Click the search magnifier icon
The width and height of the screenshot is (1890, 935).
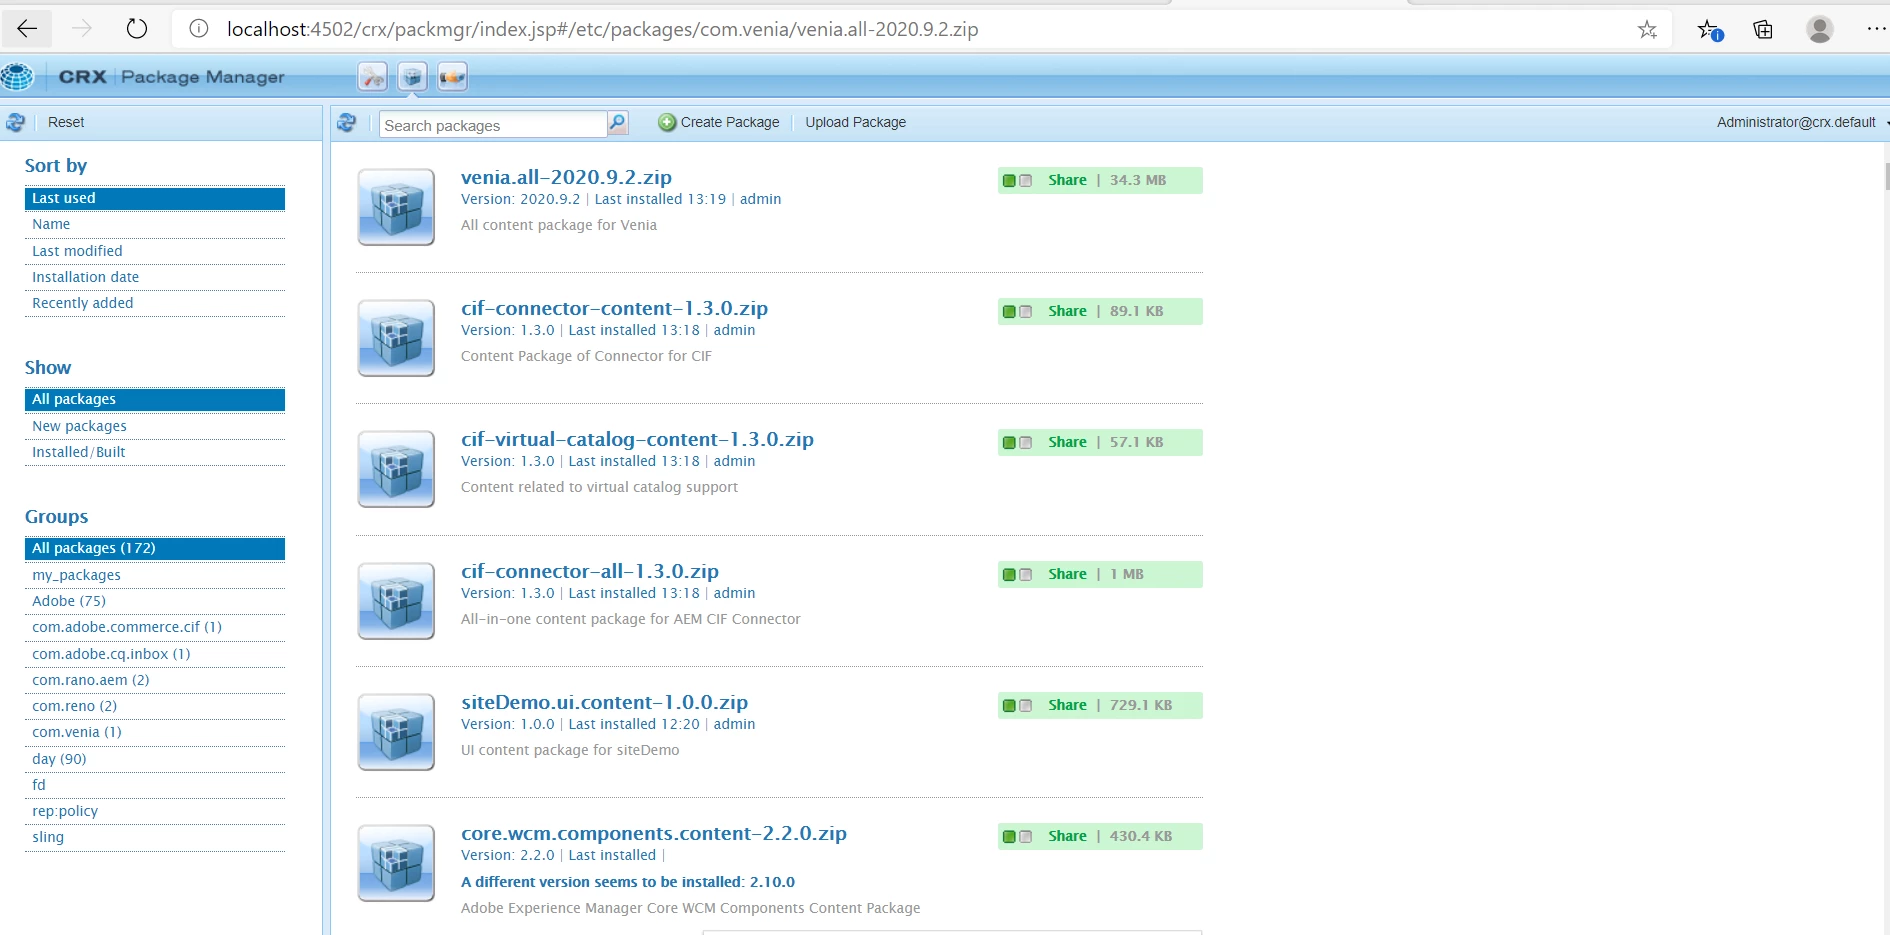[x=618, y=123]
